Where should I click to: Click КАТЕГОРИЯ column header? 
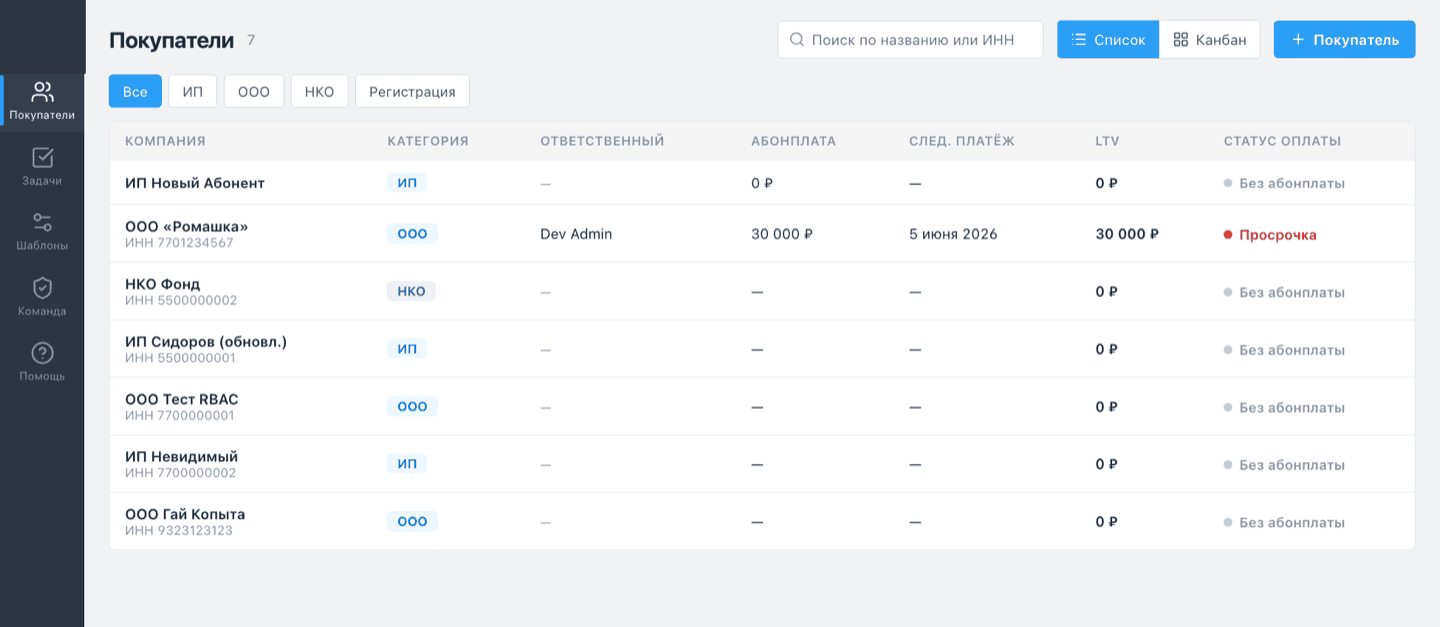point(428,141)
